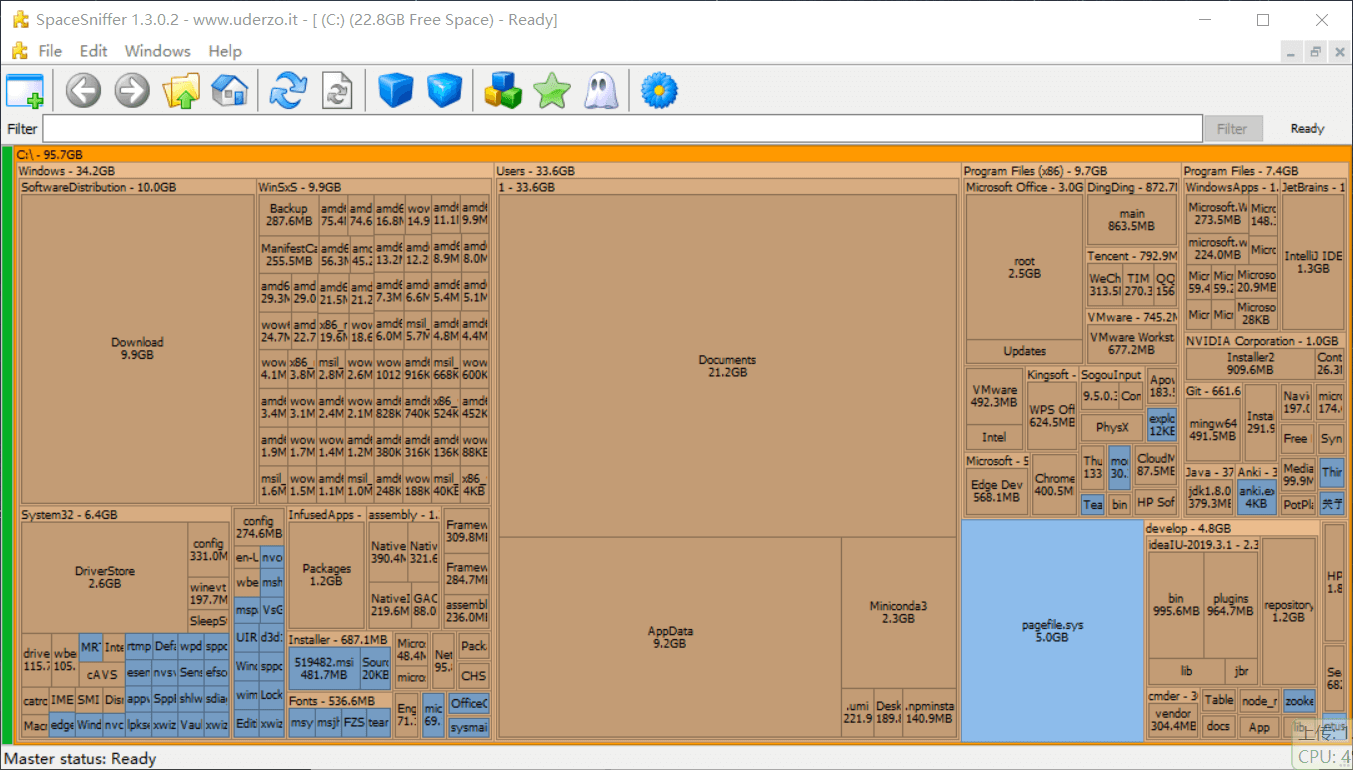Screen dimensions: 1353x770
Task: Toggle the ghost toolbar icon
Action: pos(601,91)
